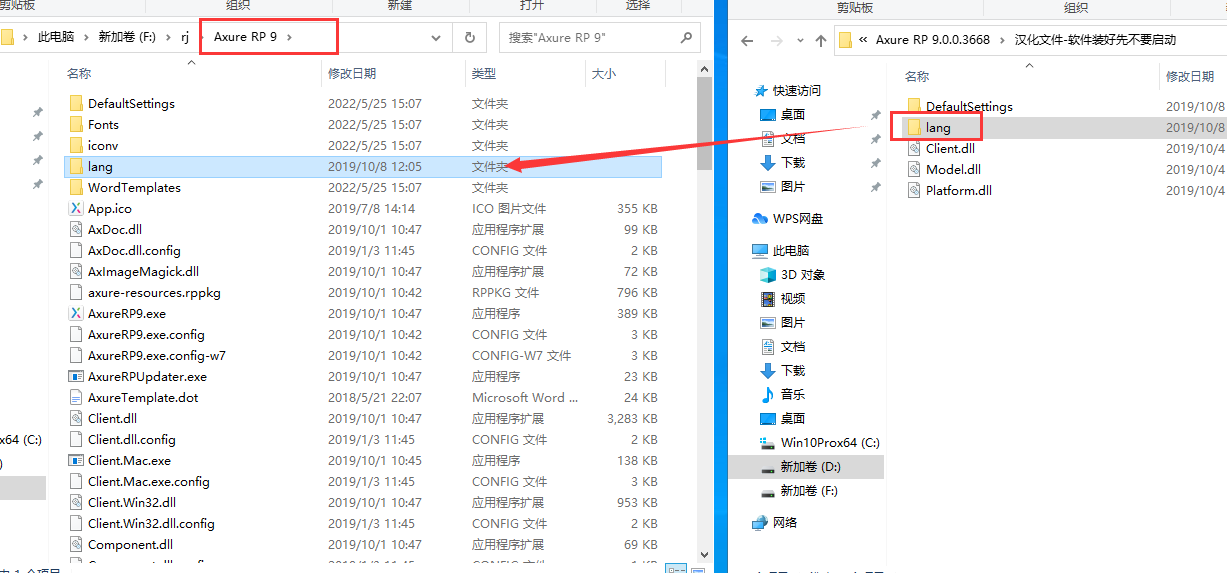Click the Platform.dll icon in right window
Screen dimensions: 1227x573
click(x=914, y=191)
